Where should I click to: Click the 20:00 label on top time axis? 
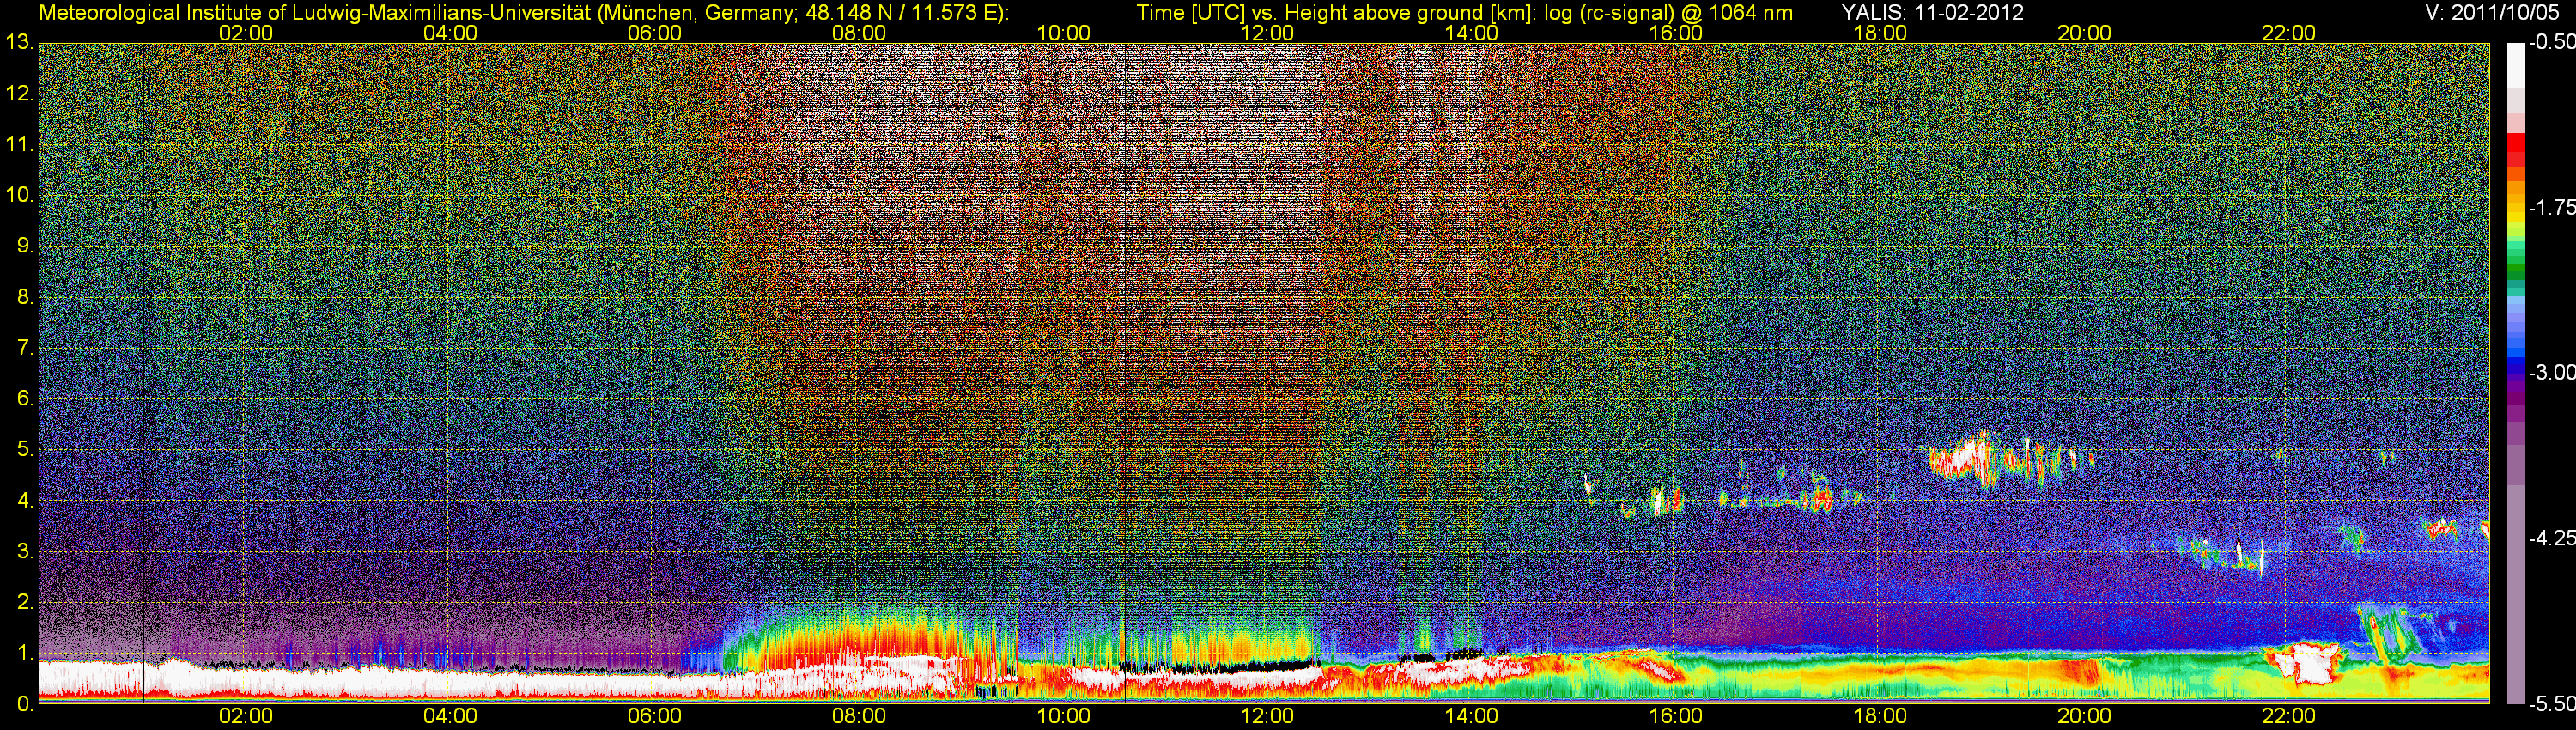pos(2084,33)
